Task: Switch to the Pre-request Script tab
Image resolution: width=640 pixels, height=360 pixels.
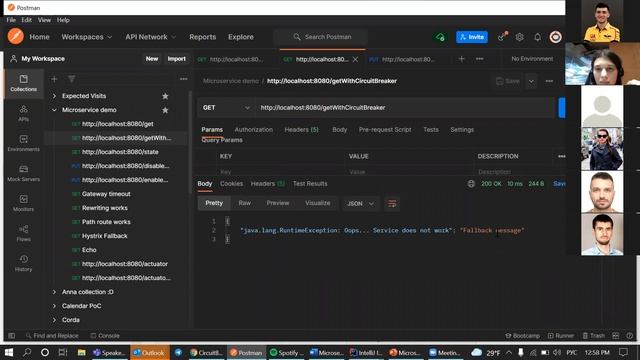Action: [x=385, y=129]
